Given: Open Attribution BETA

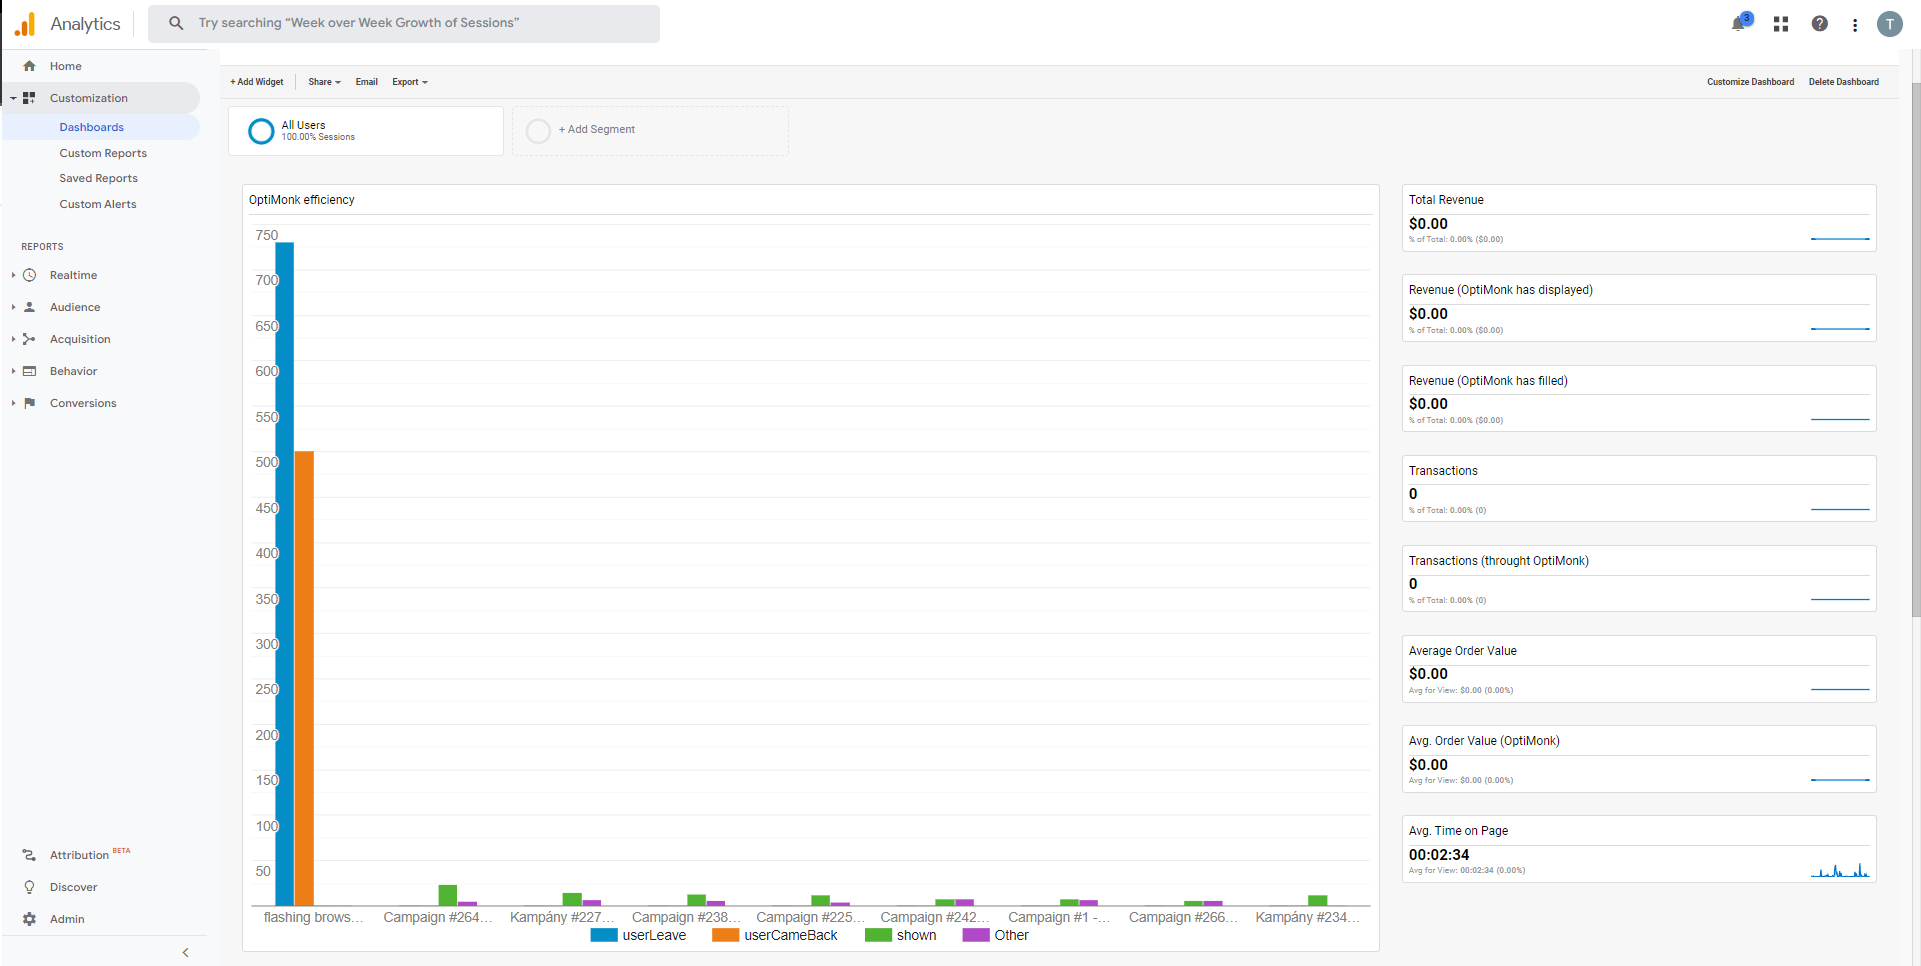Looking at the screenshot, I should pyautogui.click(x=90, y=855).
